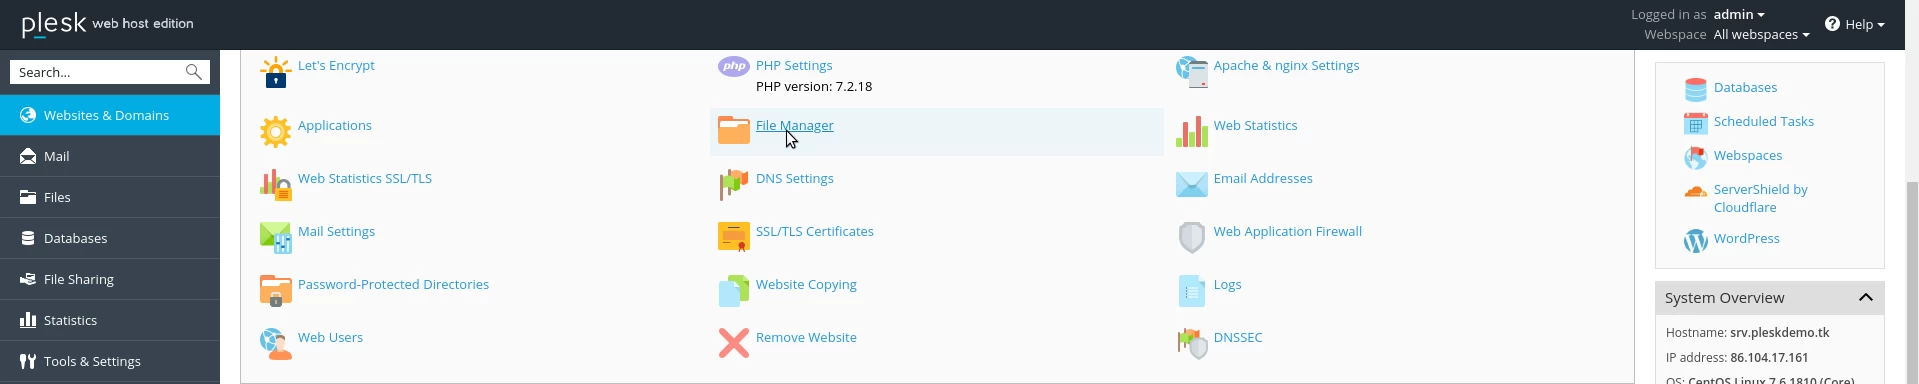Click the ServerShield Cloudflare cloud icon
This screenshot has height=384, width=1919.
click(x=1695, y=192)
